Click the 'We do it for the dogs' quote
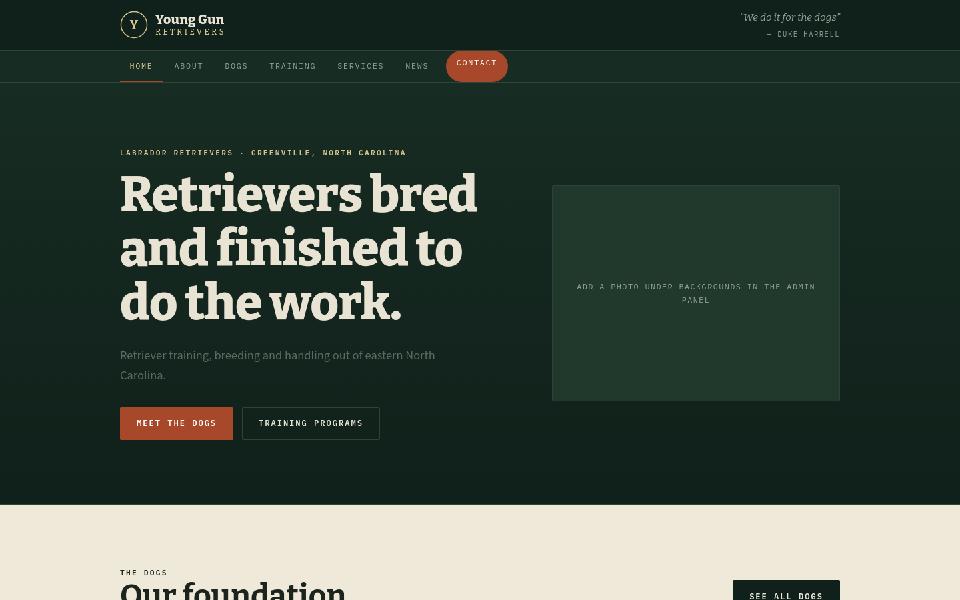The height and width of the screenshot is (600, 960). (x=790, y=17)
